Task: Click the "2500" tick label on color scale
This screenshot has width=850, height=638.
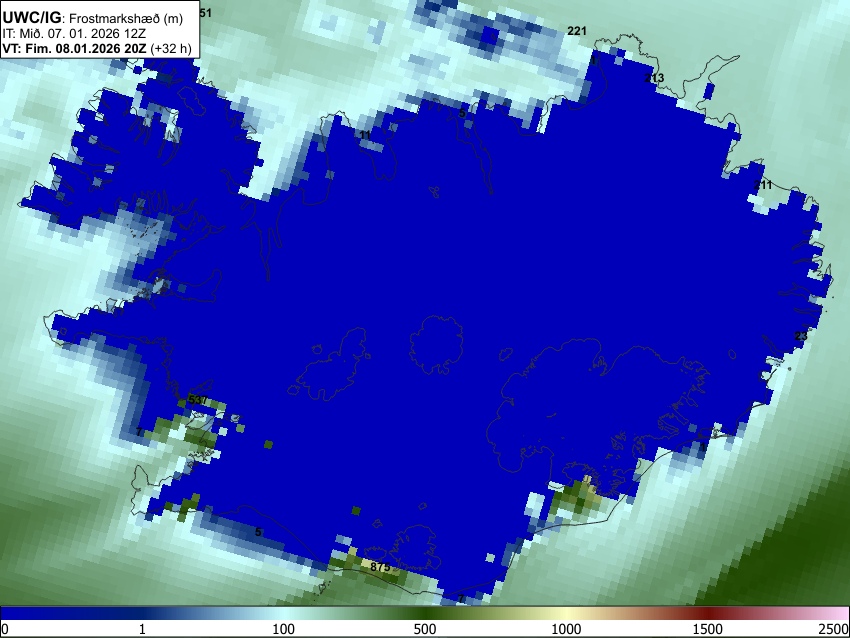Action: coord(834,629)
